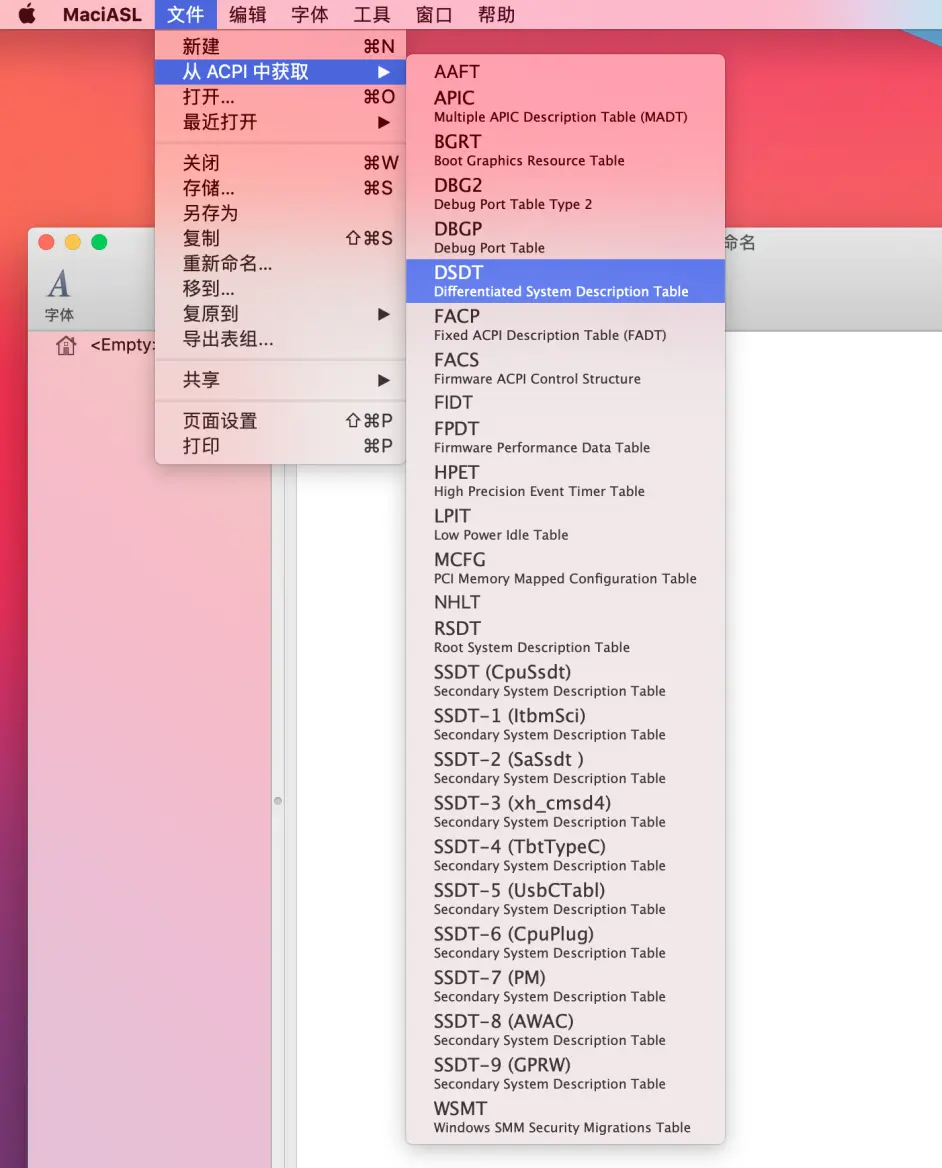Select RSDT Root System Description Table
This screenshot has width=942, height=1168.
click(x=565, y=637)
